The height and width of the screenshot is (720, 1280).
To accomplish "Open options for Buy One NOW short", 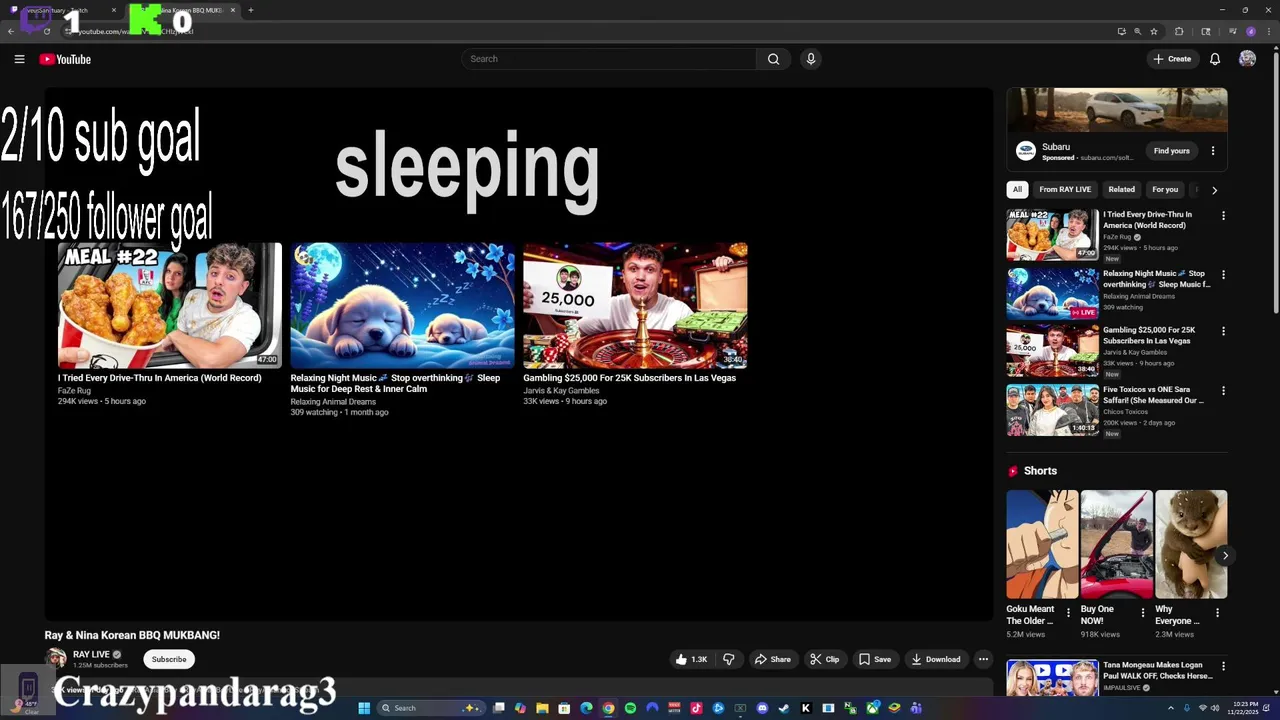I will click(x=1143, y=612).
